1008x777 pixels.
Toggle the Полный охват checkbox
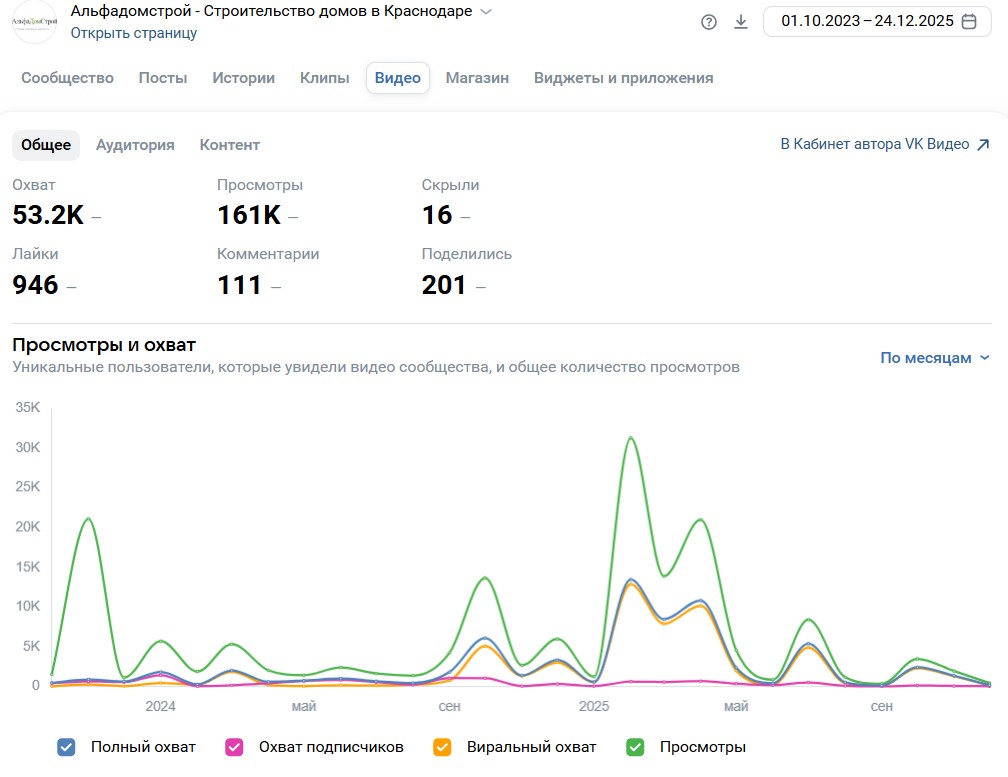67,747
